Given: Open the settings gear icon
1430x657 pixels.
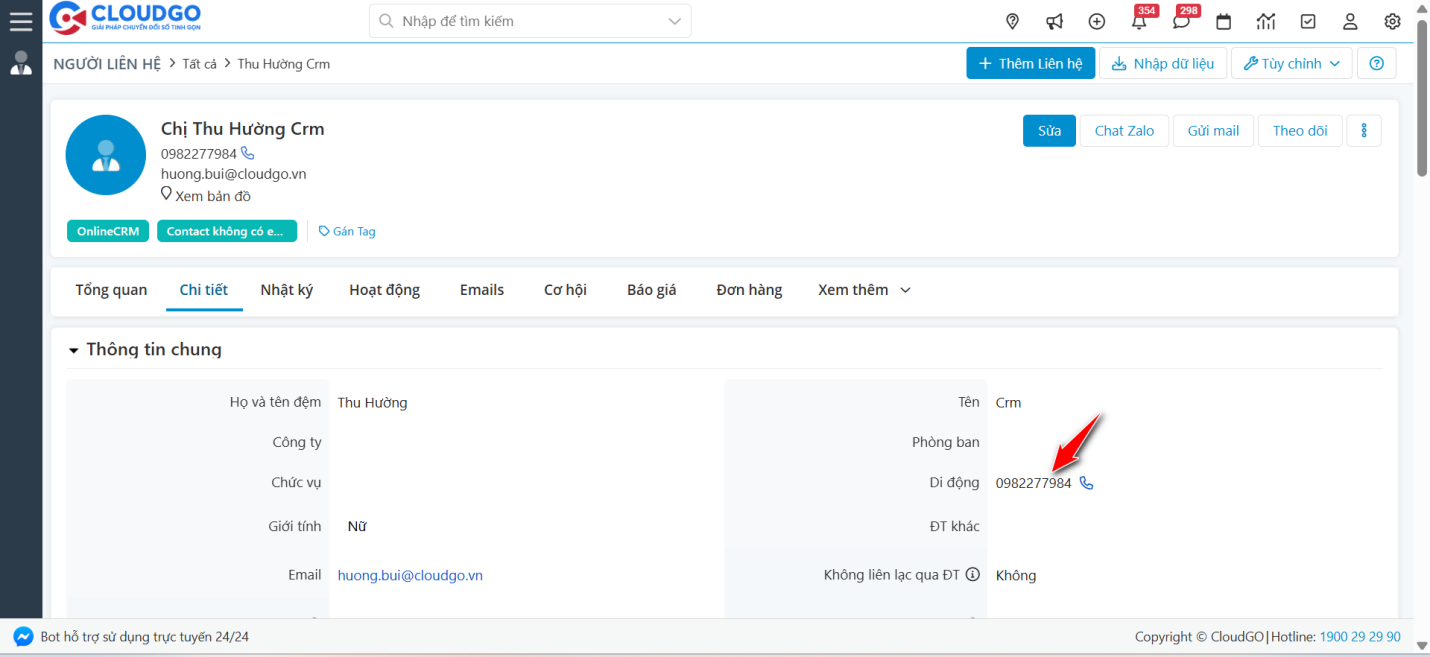Looking at the screenshot, I should tap(1392, 21).
